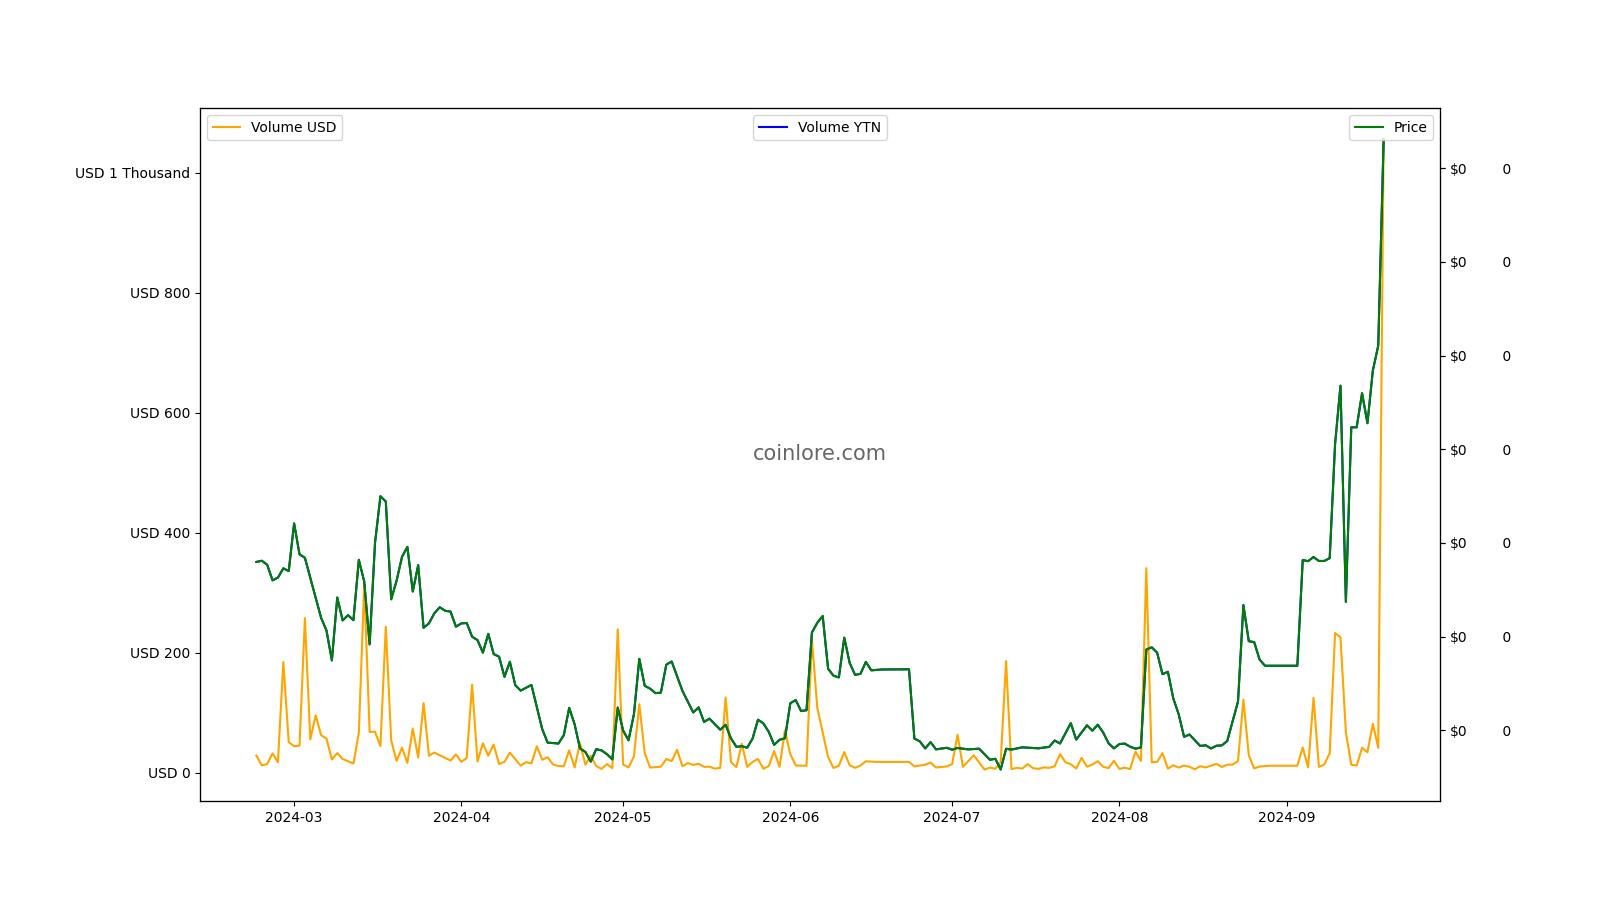Click the orange Volume USD legend line
Image resolution: width=1600 pixels, height=900 pixels.
(x=227, y=127)
